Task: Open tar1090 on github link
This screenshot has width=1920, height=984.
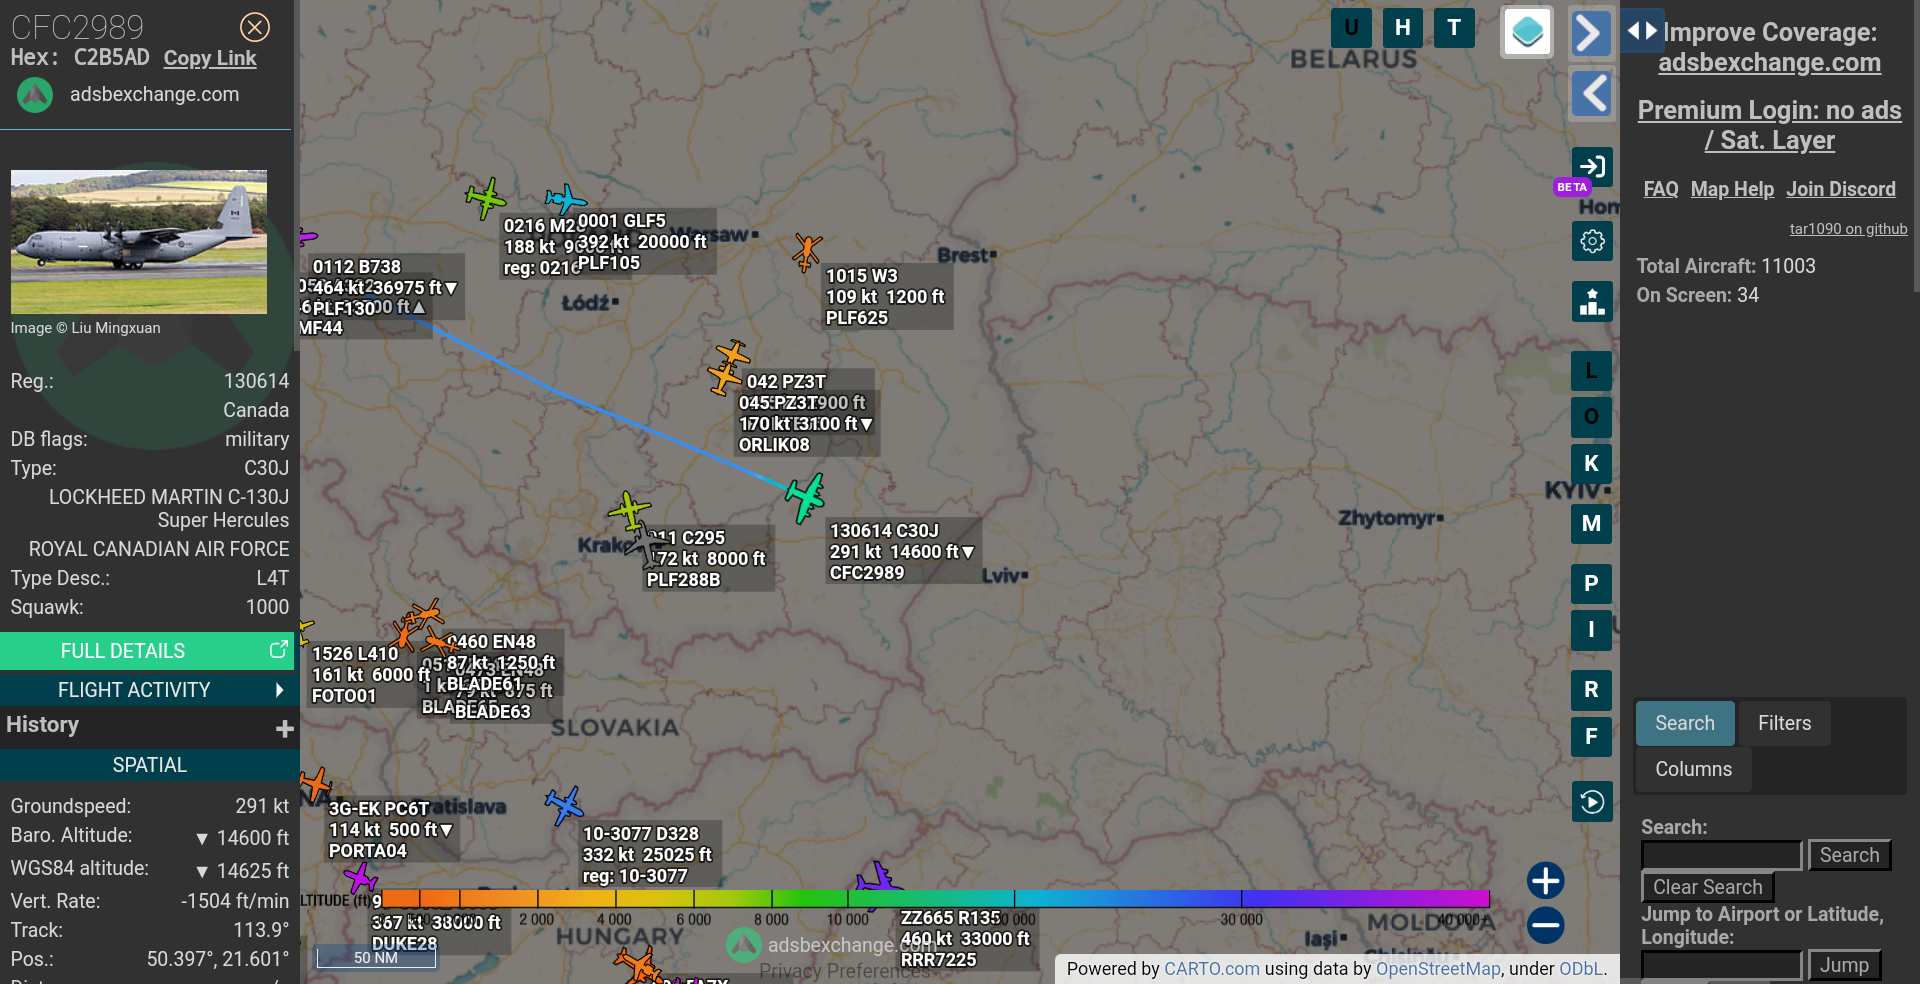Action: click(x=1848, y=229)
